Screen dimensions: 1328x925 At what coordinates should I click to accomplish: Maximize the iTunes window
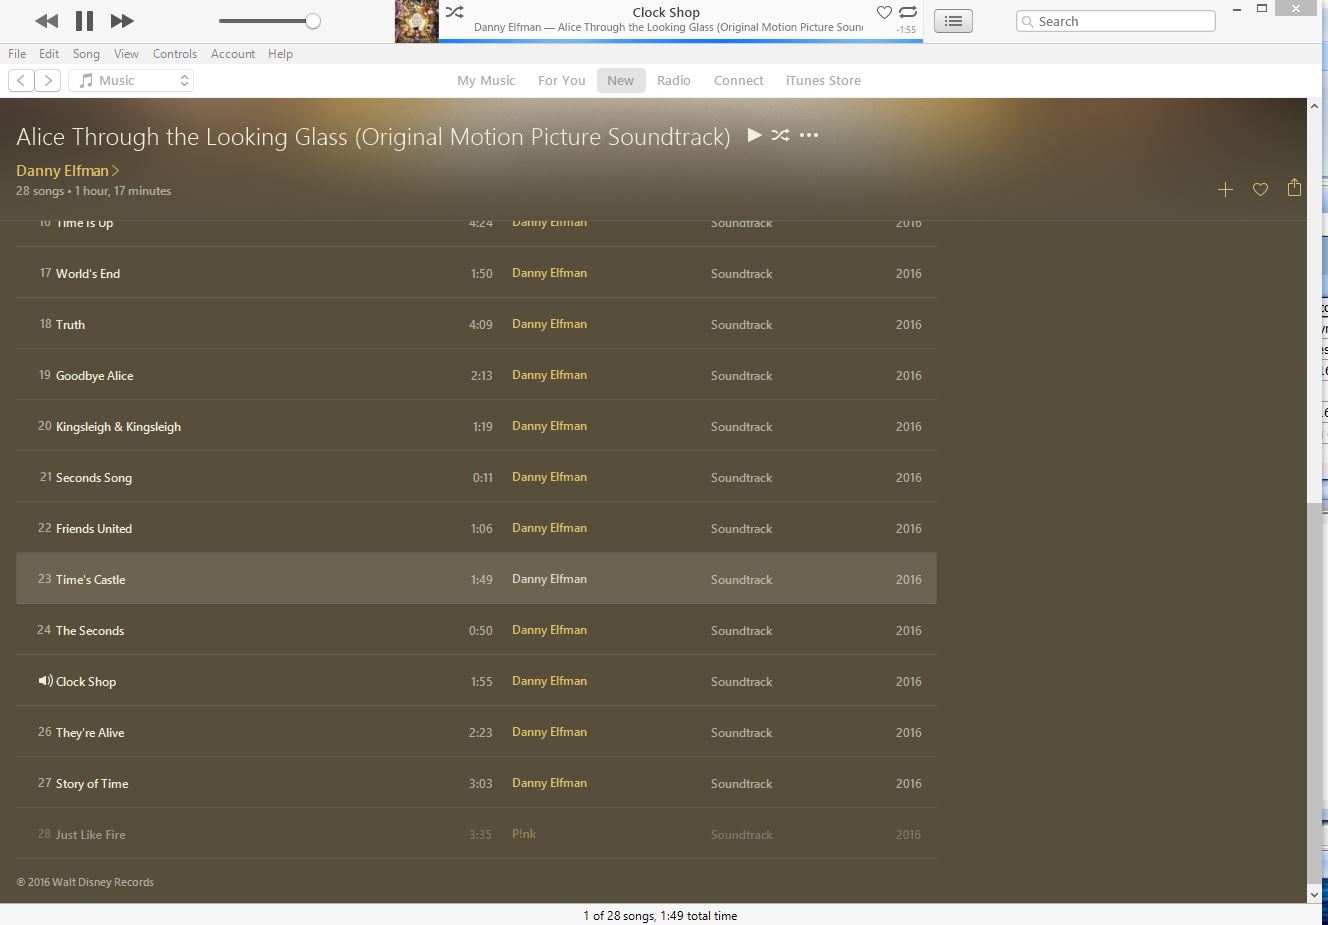(x=1262, y=9)
